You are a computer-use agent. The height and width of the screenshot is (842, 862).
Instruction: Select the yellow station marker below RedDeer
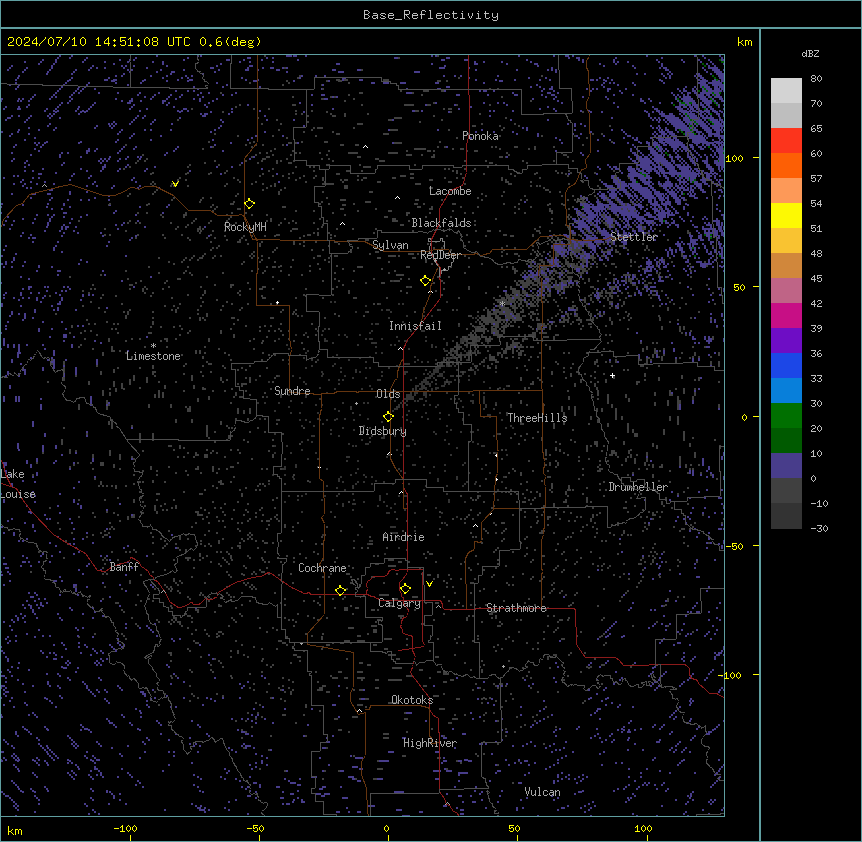[426, 281]
